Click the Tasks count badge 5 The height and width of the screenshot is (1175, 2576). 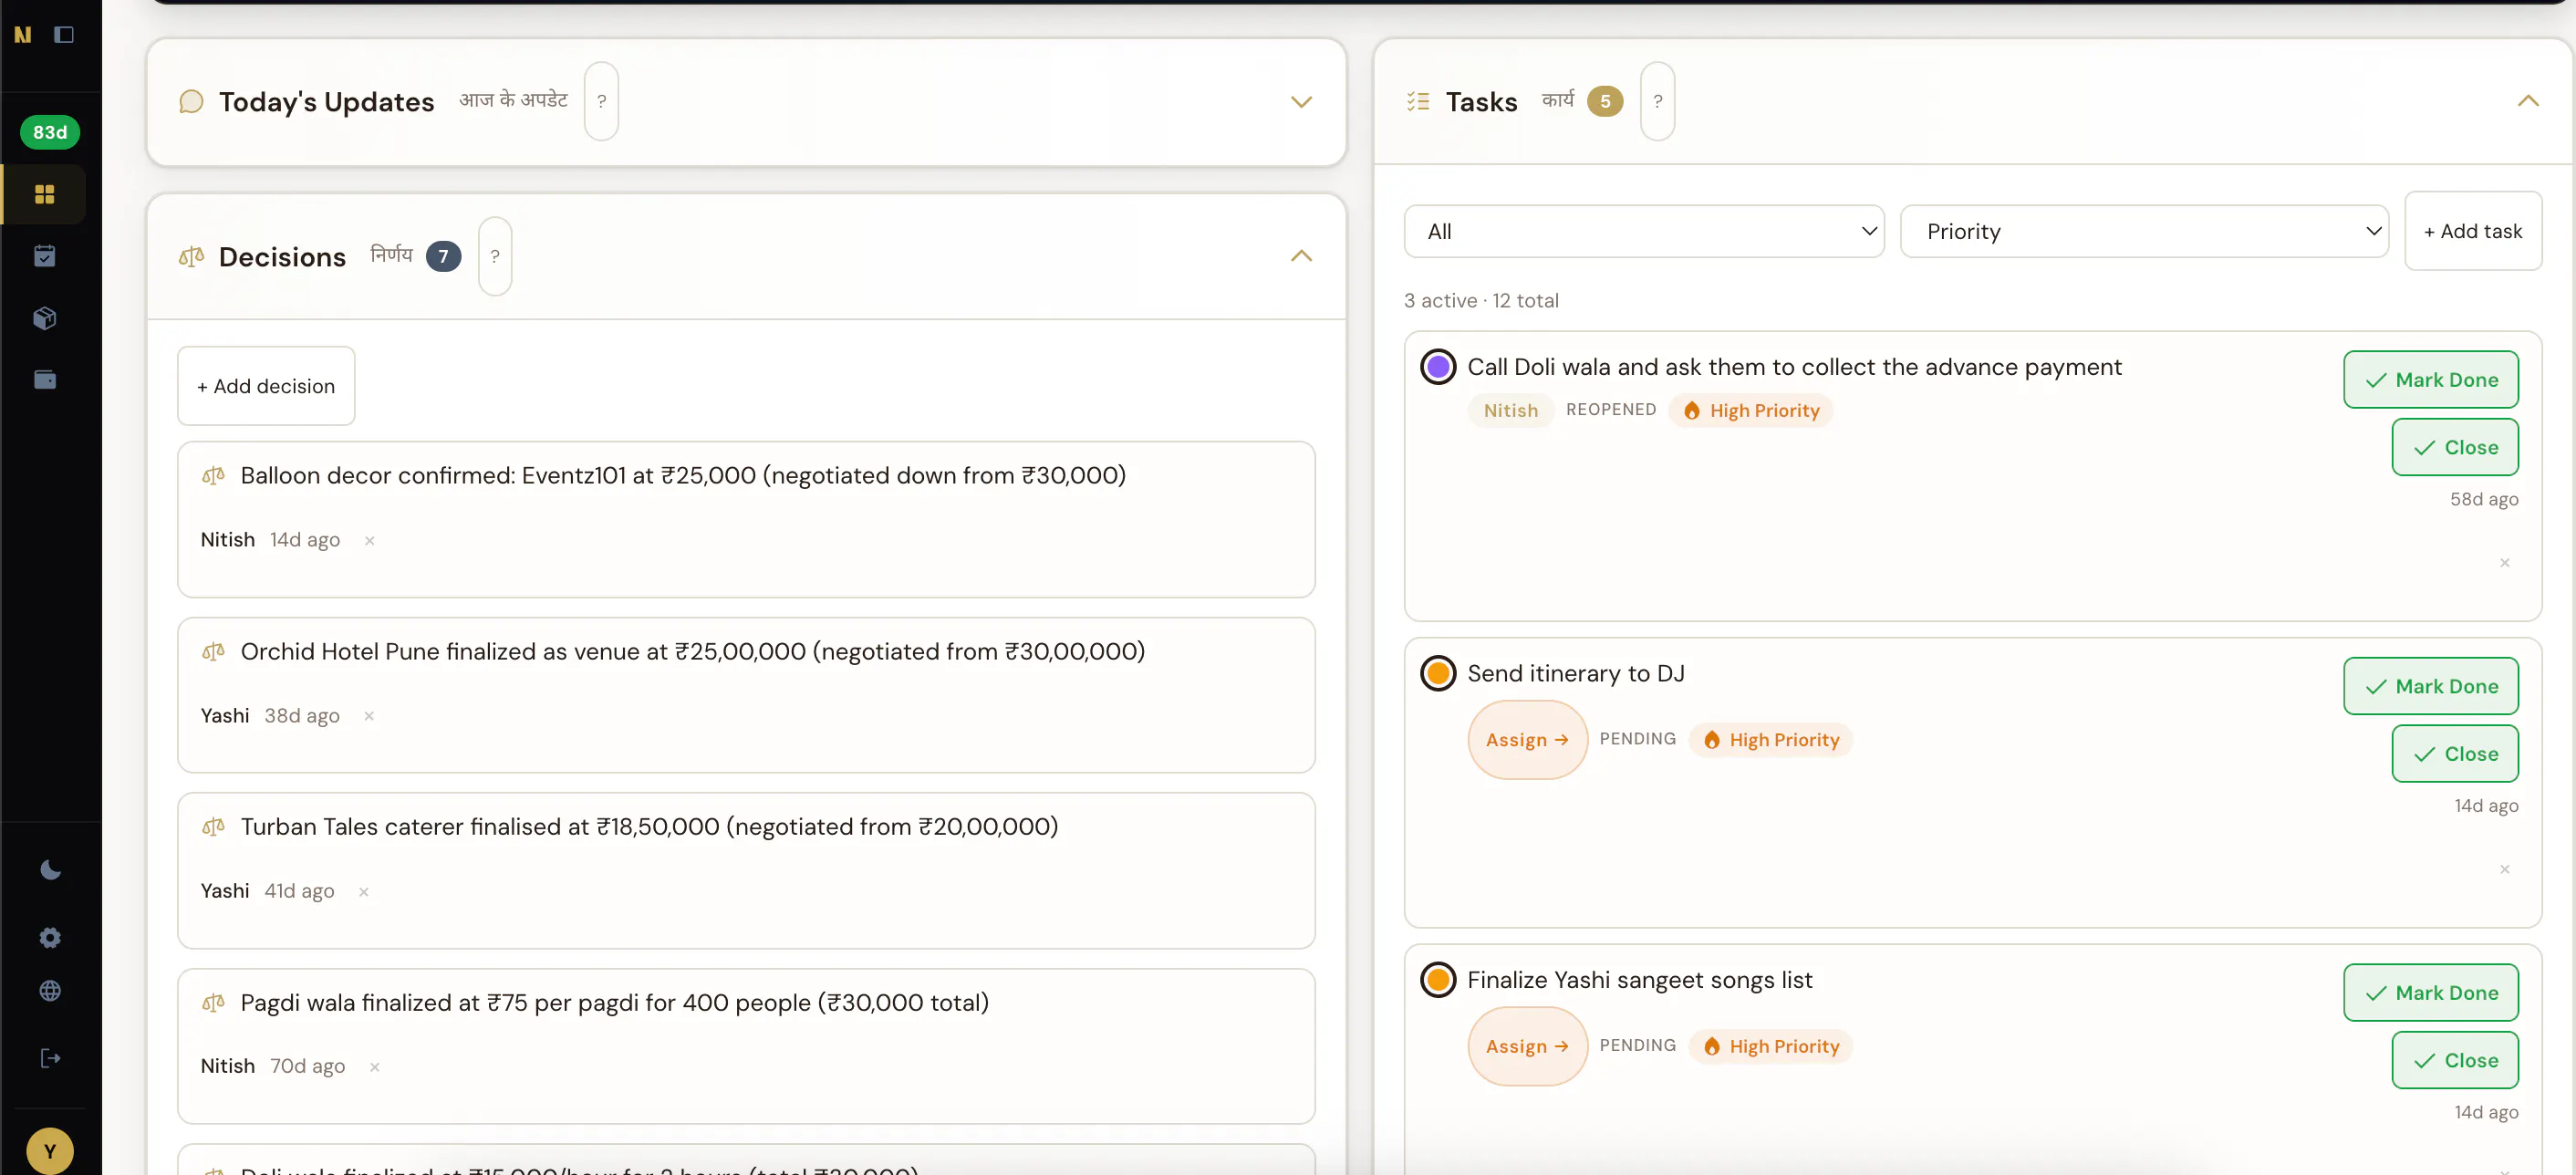click(x=1605, y=101)
